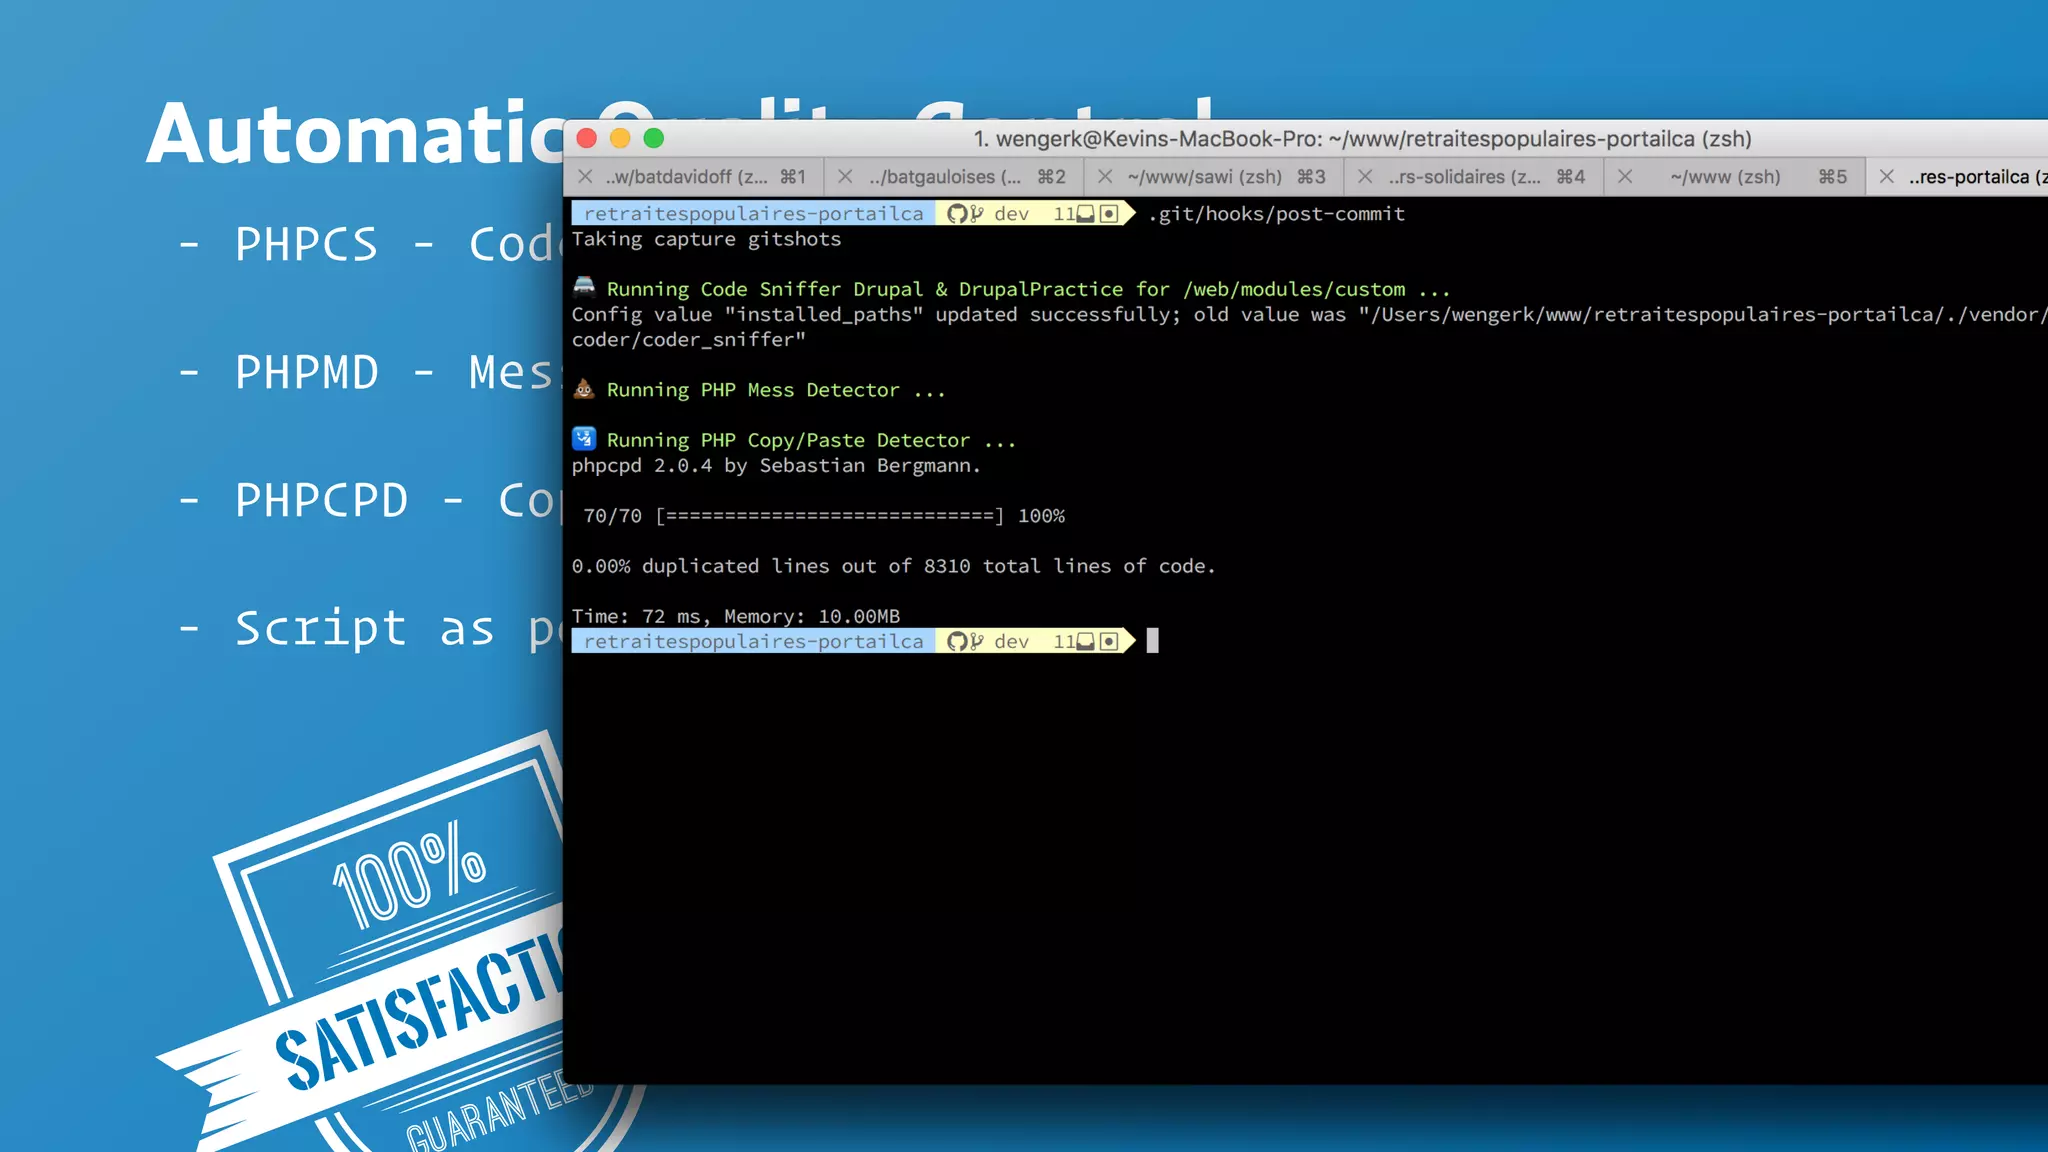
Task: Click the bottom prompt directory segment
Action: (x=753, y=642)
